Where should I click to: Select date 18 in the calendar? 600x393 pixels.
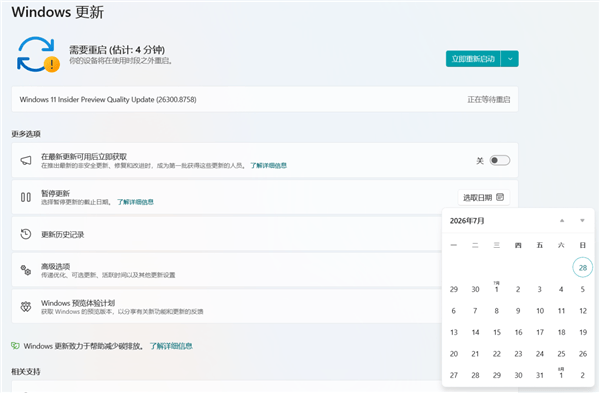(561, 332)
